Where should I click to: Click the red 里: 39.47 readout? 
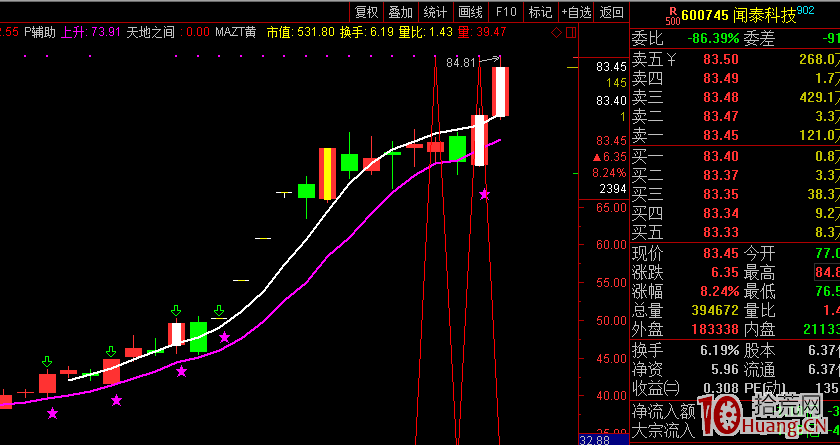coord(482,33)
